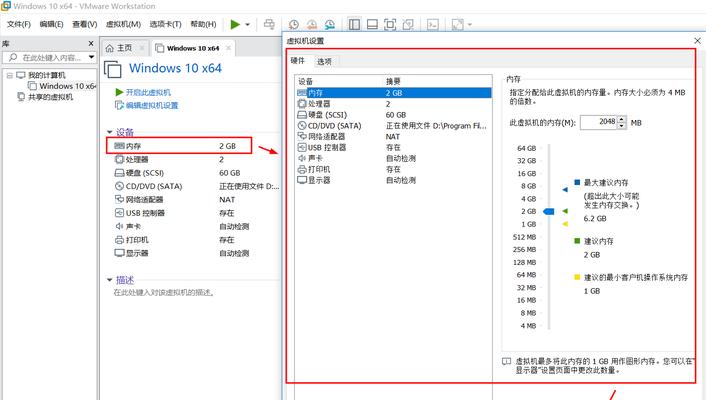Toggle the thumbnail bar view icon

(372, 24)
